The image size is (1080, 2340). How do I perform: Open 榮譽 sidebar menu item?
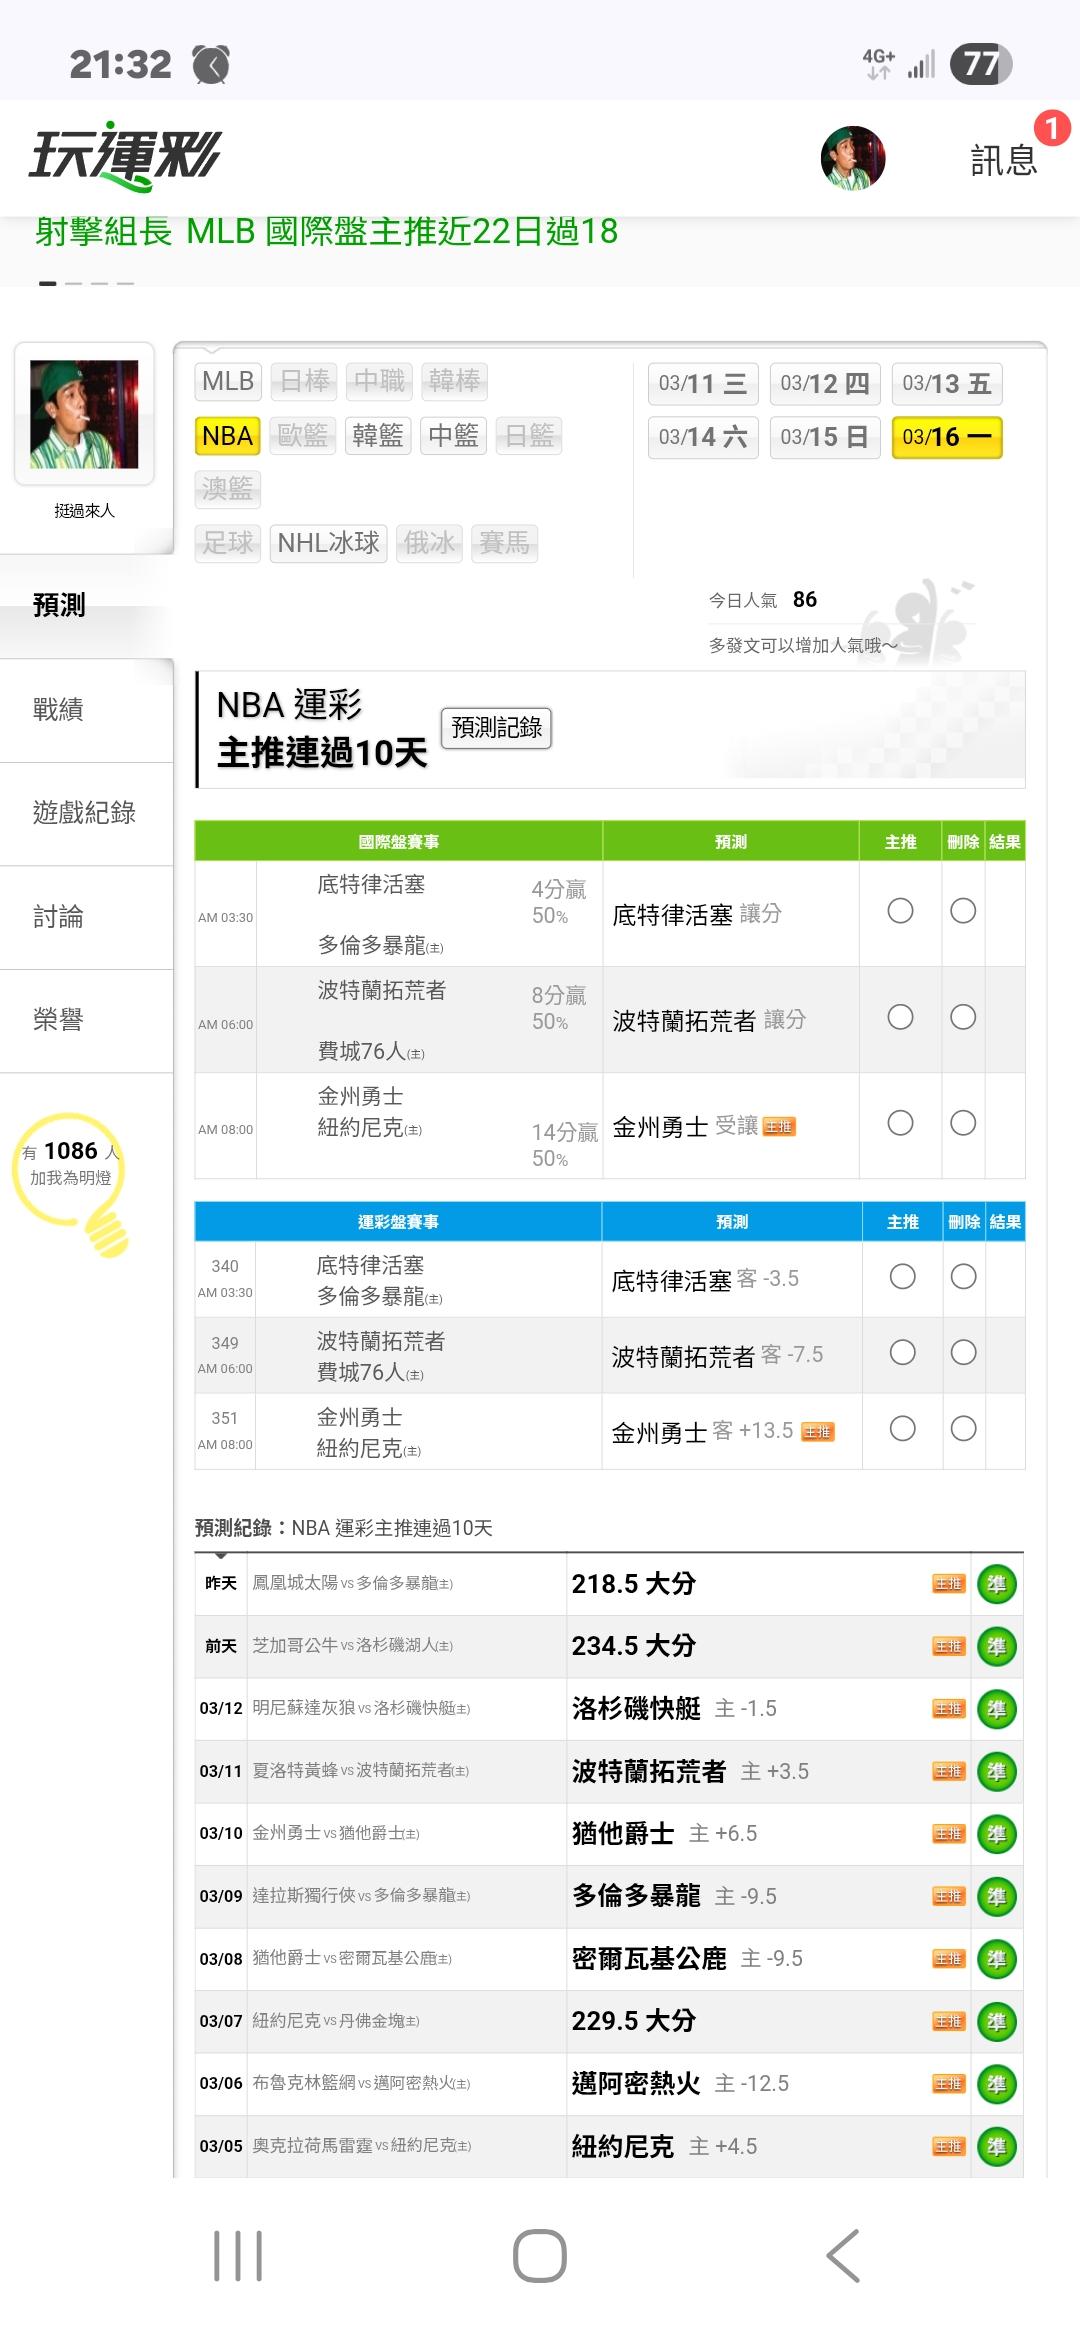tap(86, 1020)
